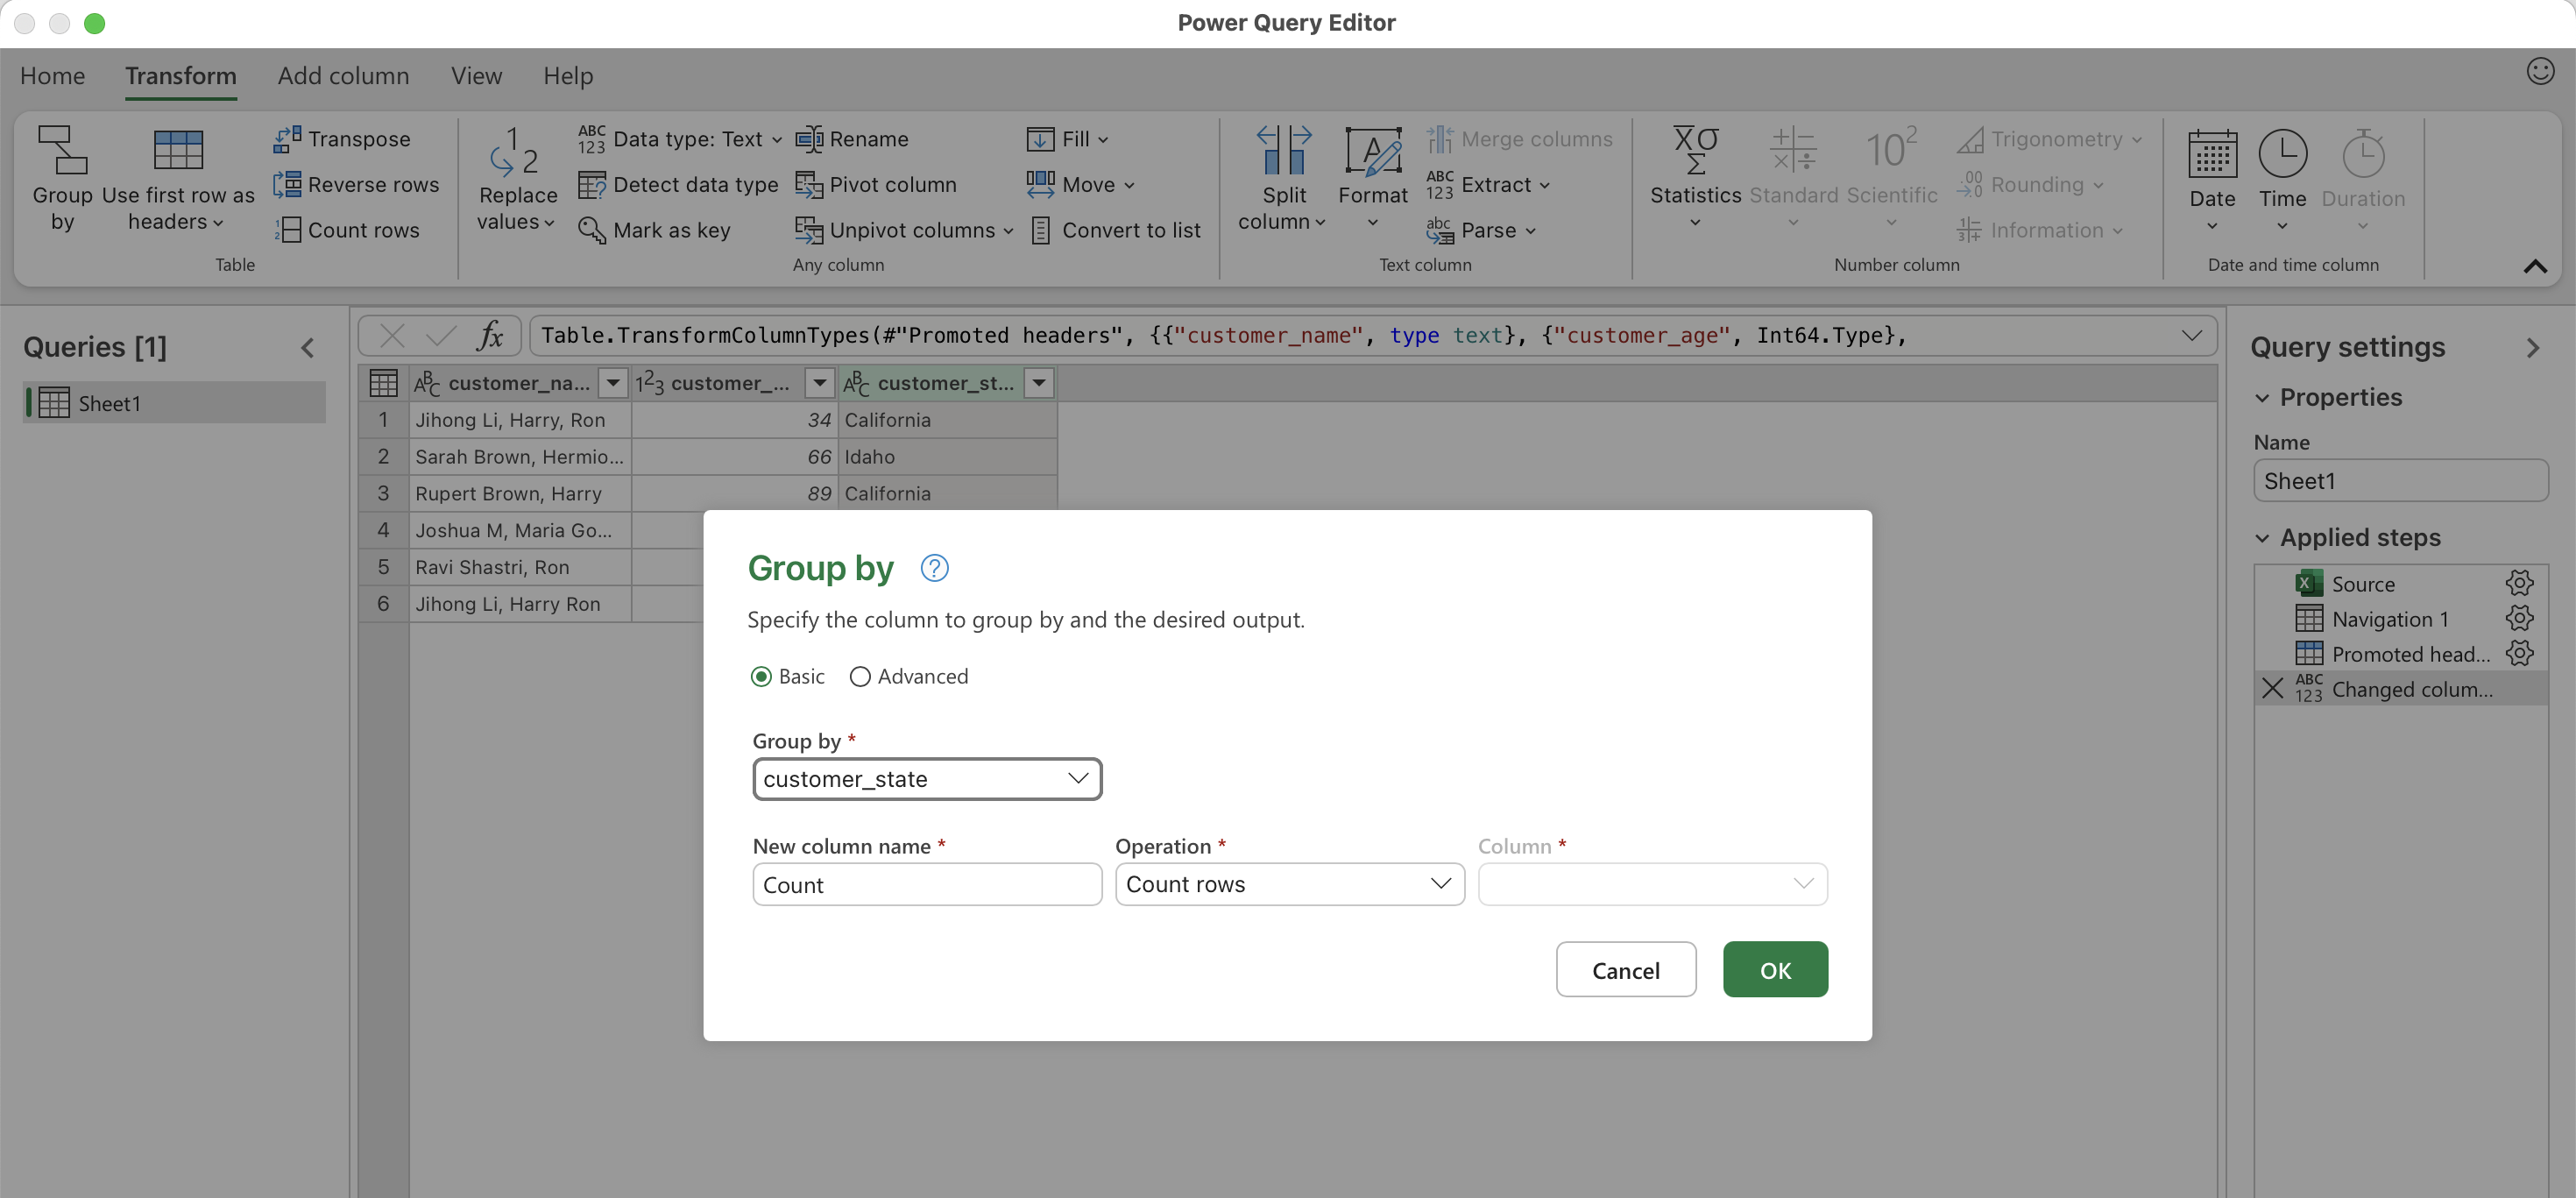Delete the Changed column step X icon
2576x1198 pixels.
(x=2272, y=688)
